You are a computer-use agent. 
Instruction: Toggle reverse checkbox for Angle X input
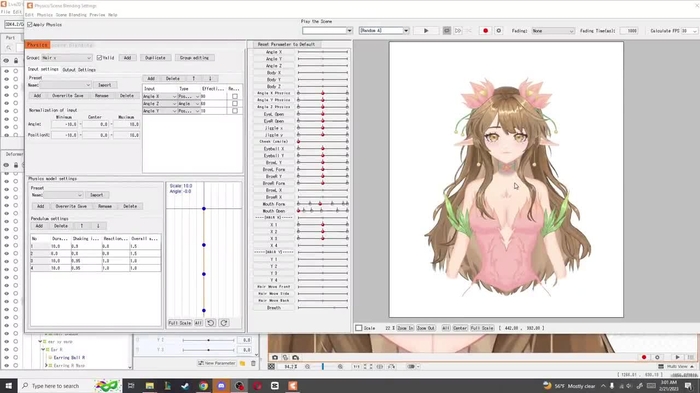tap(235, 96)
